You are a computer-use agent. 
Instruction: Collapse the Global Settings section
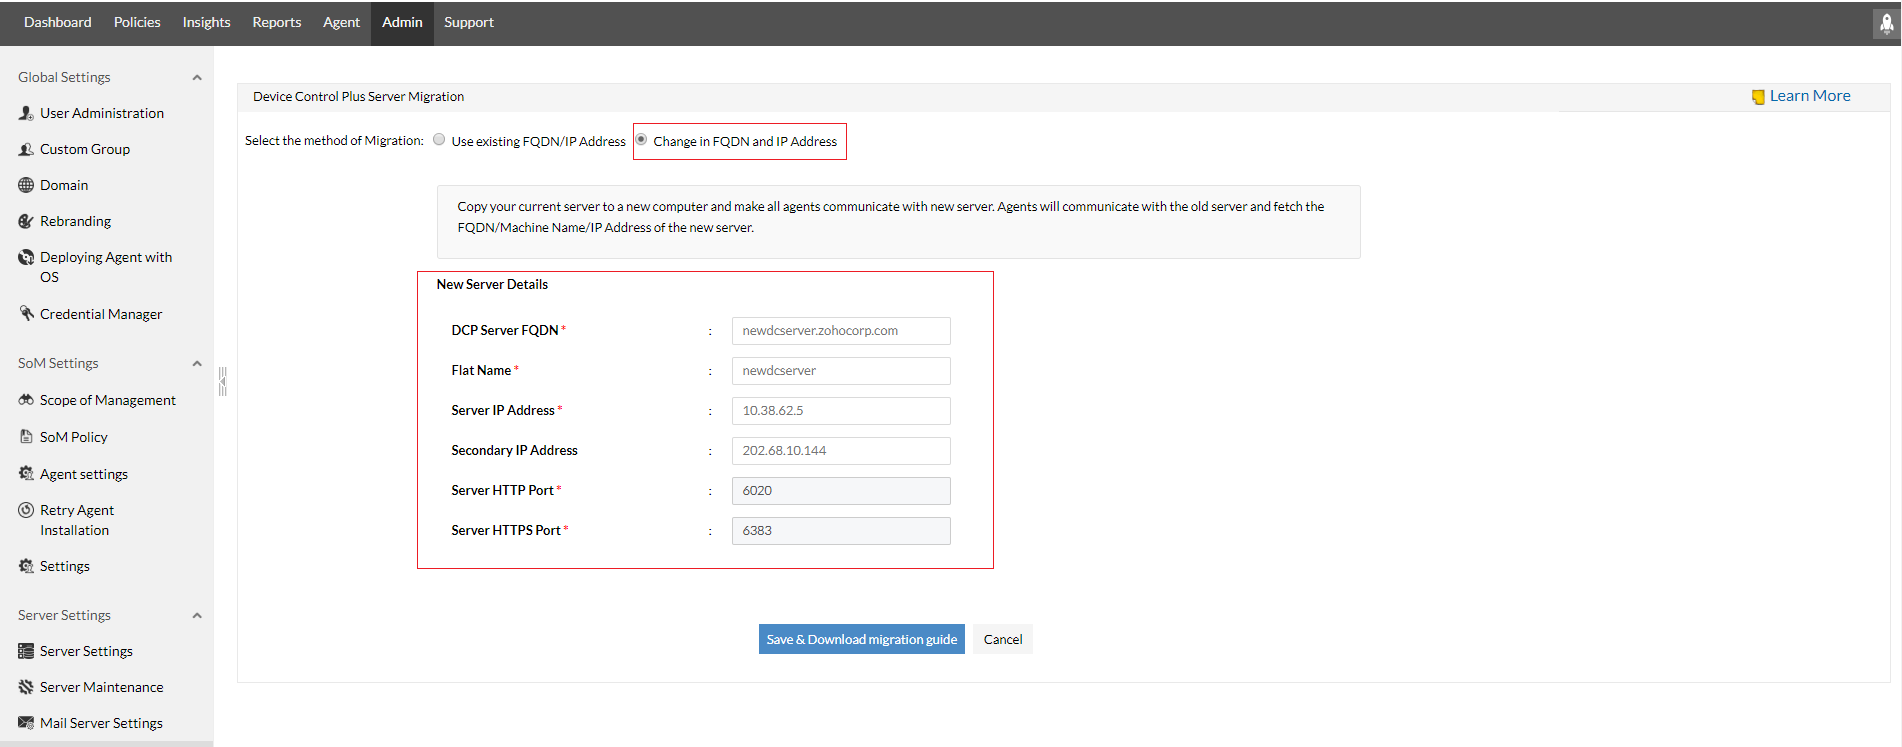pos(197,78)
